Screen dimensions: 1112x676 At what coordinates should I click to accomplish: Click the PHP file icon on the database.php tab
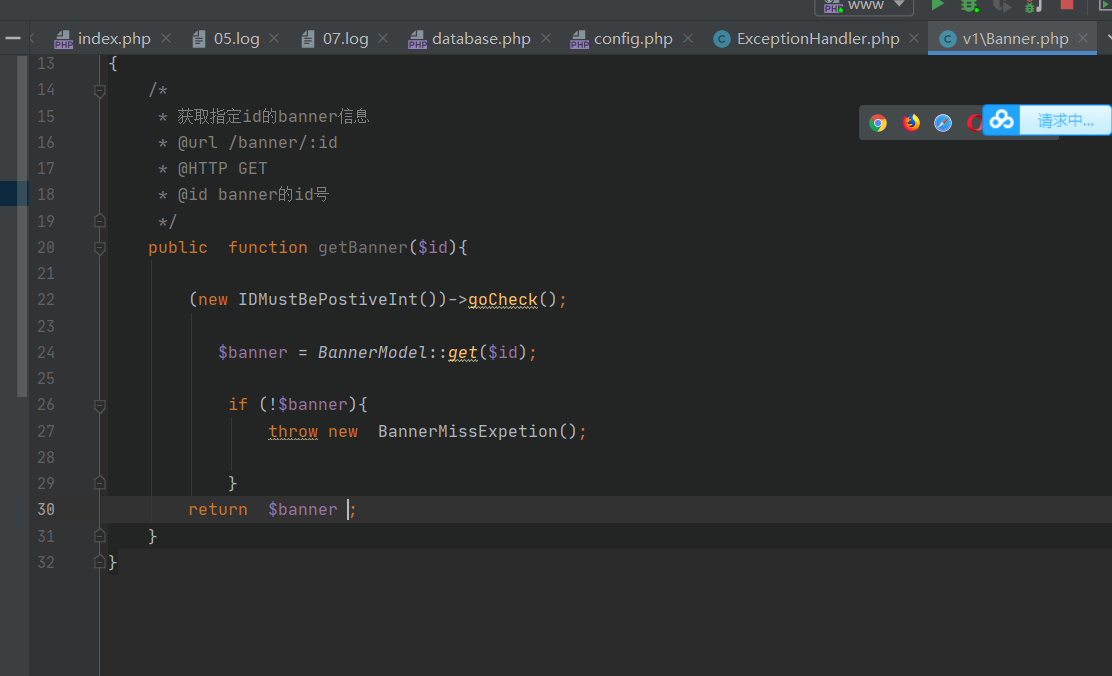417,39
